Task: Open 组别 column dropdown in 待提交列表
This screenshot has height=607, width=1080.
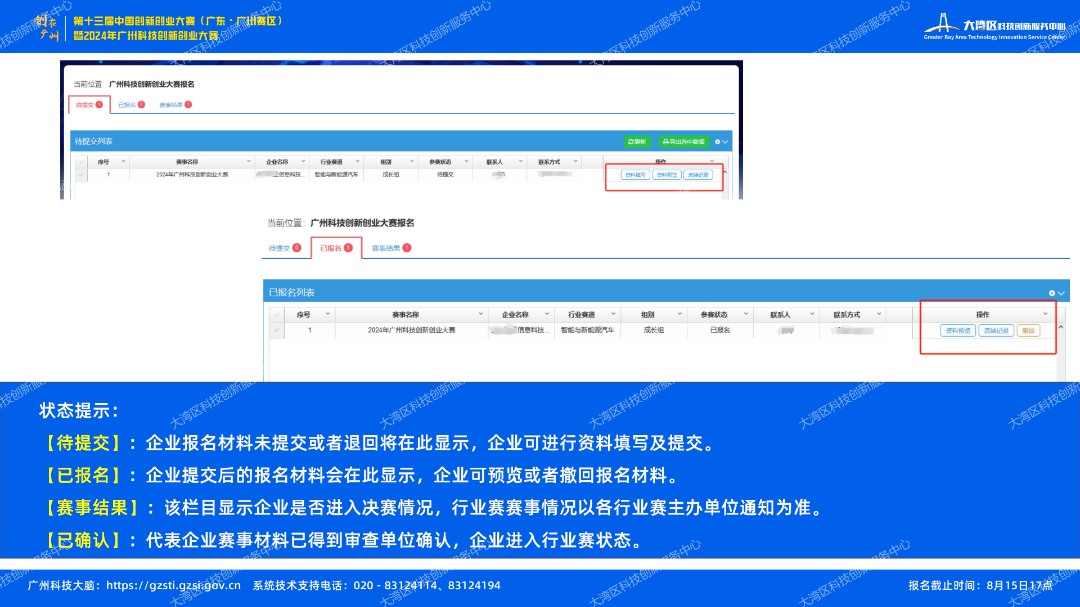Action: 412,162
